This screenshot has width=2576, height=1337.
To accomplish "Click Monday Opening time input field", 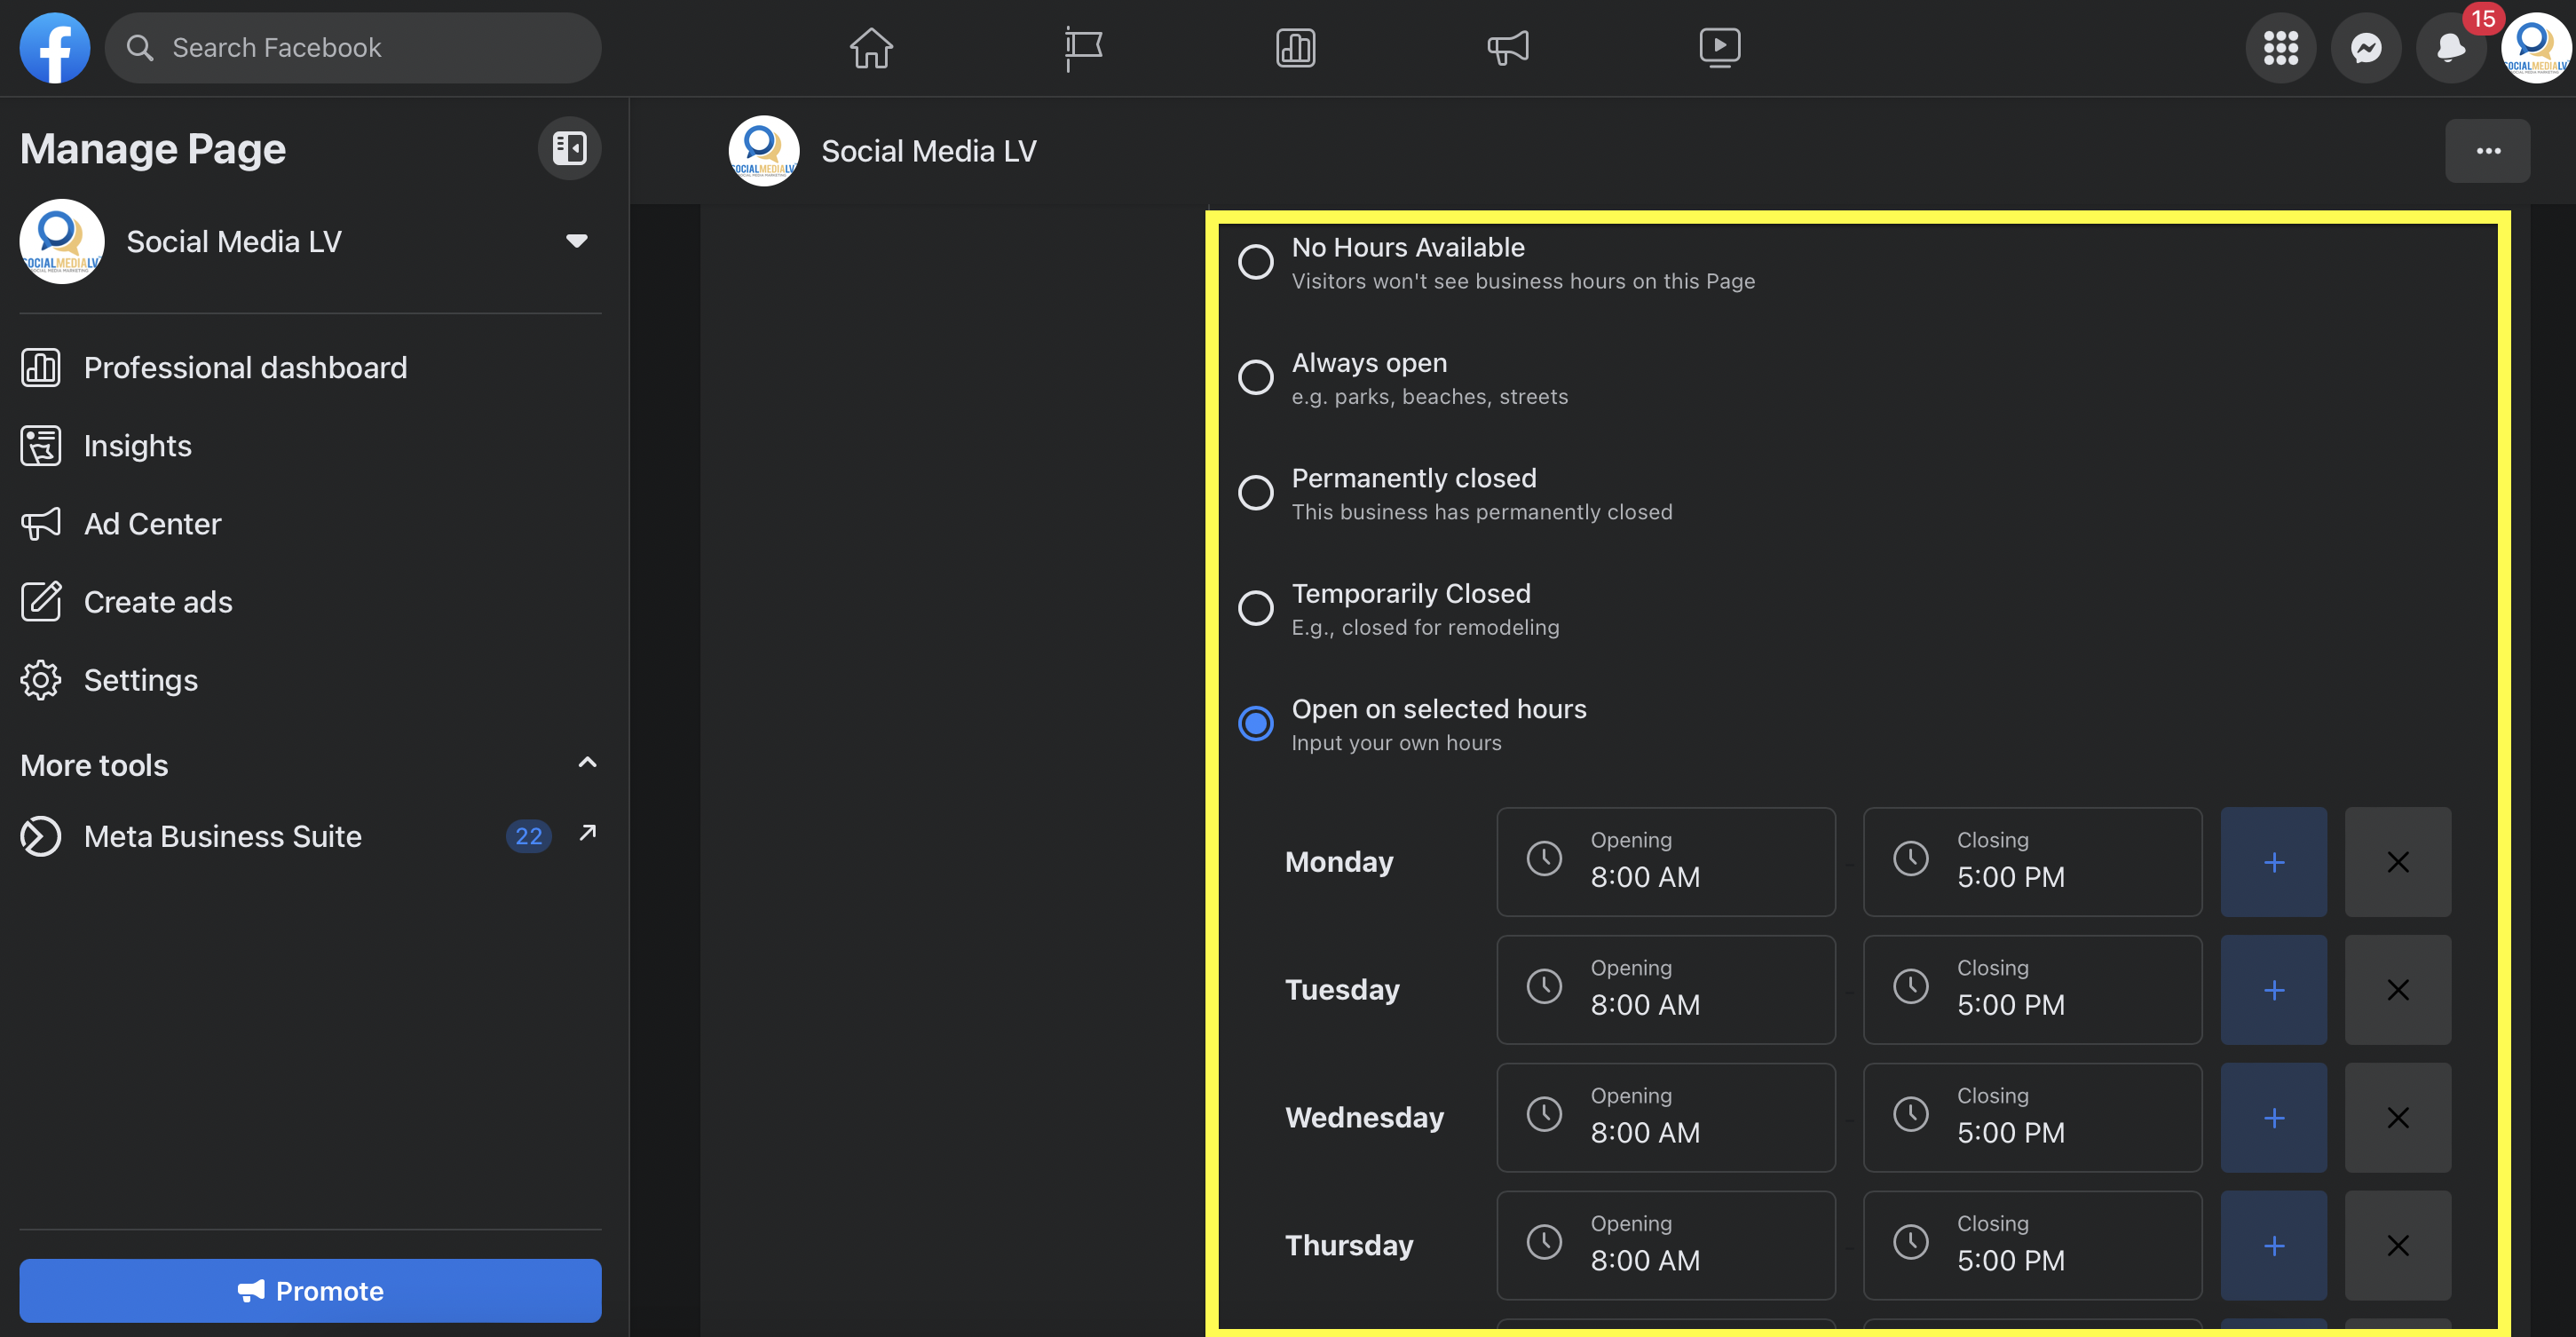I will coord(1666,862).
